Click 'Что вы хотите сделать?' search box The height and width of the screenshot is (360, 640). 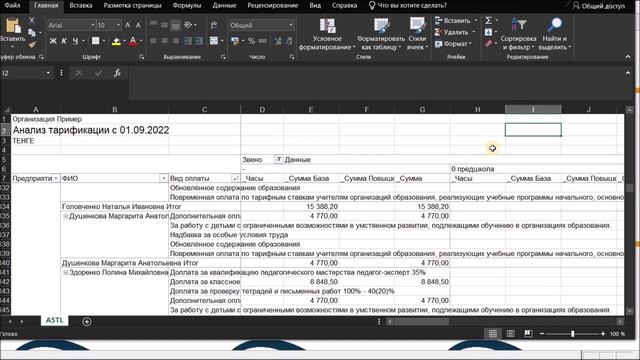click(407, 5)
